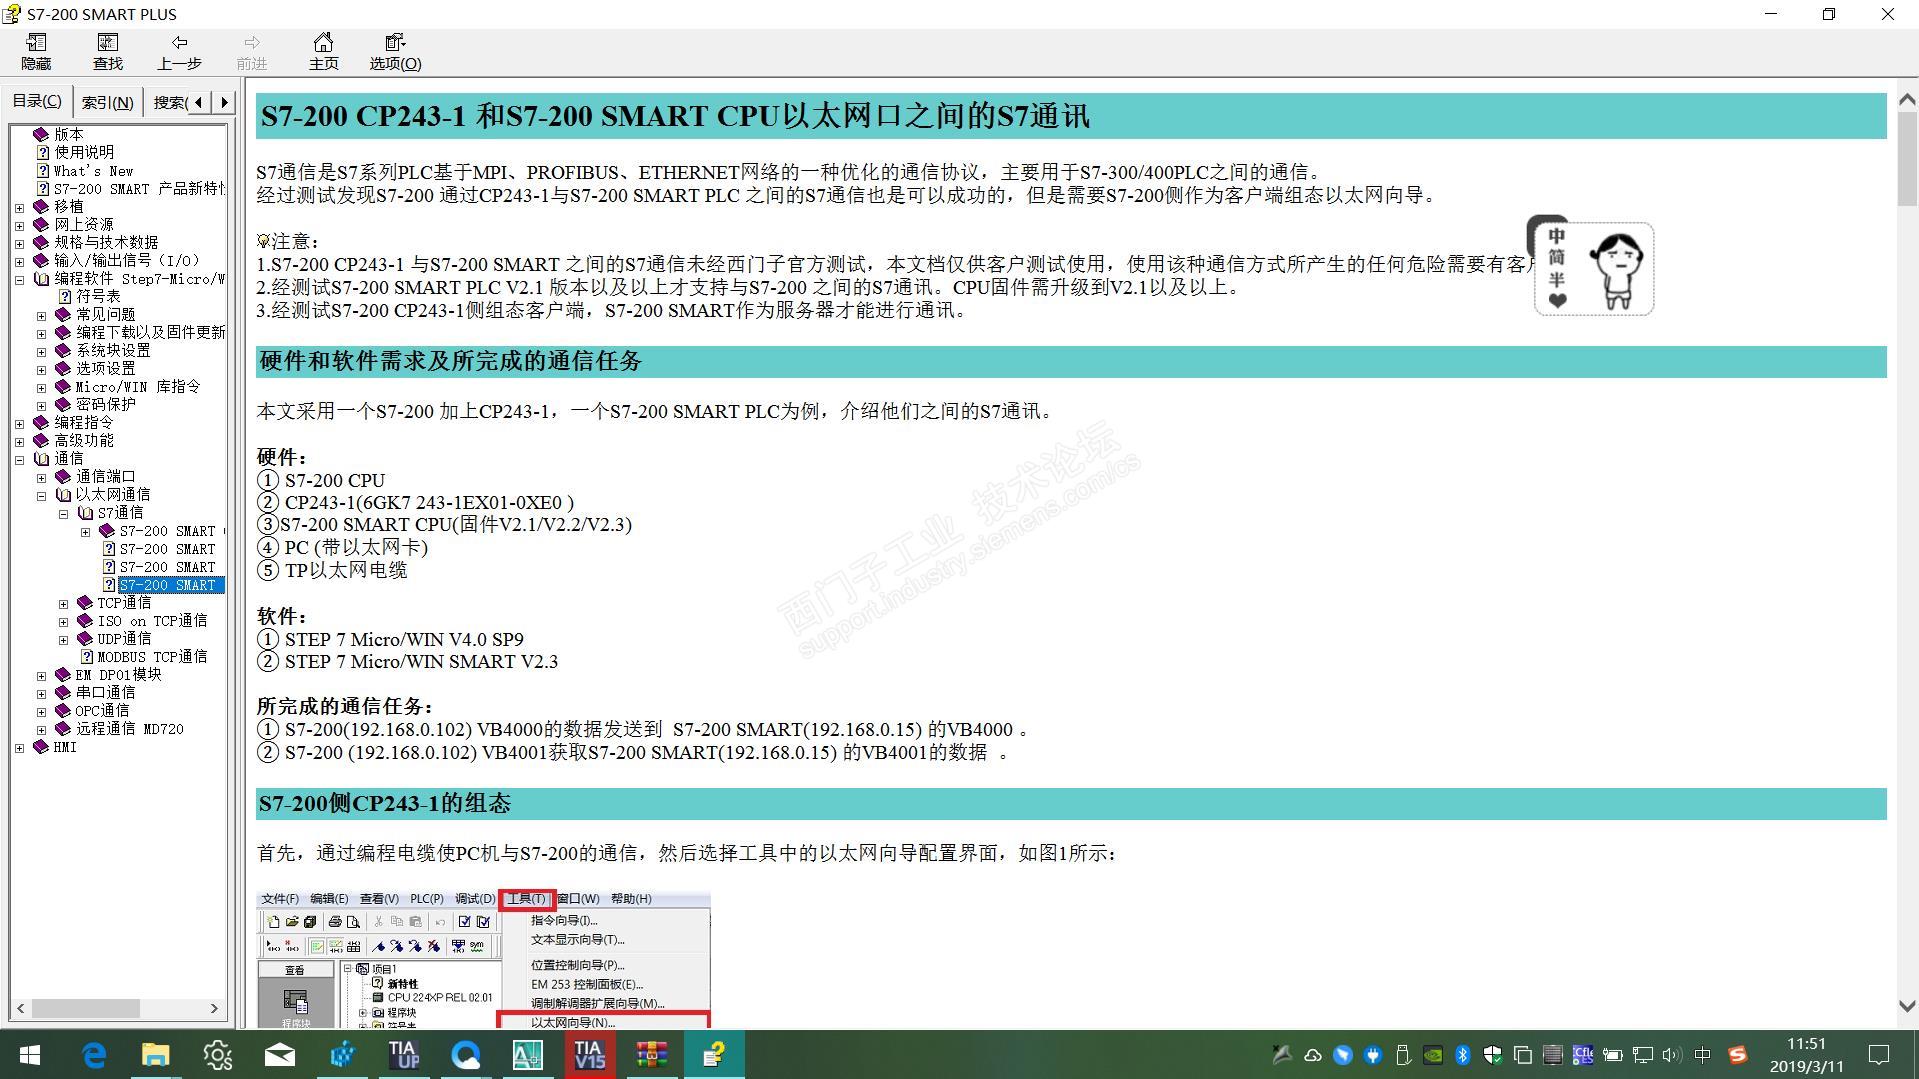Click the content pane scroll-up arrow

[1906, 99]
